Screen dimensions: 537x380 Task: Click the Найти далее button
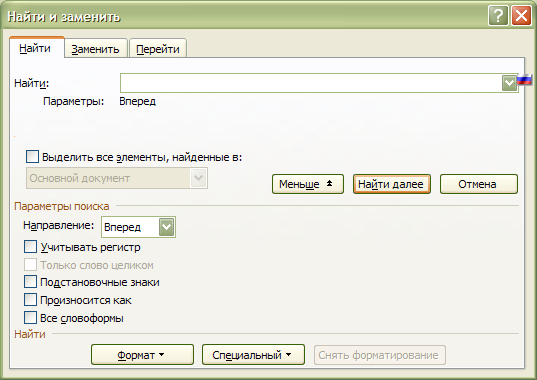tap(391, 184)
